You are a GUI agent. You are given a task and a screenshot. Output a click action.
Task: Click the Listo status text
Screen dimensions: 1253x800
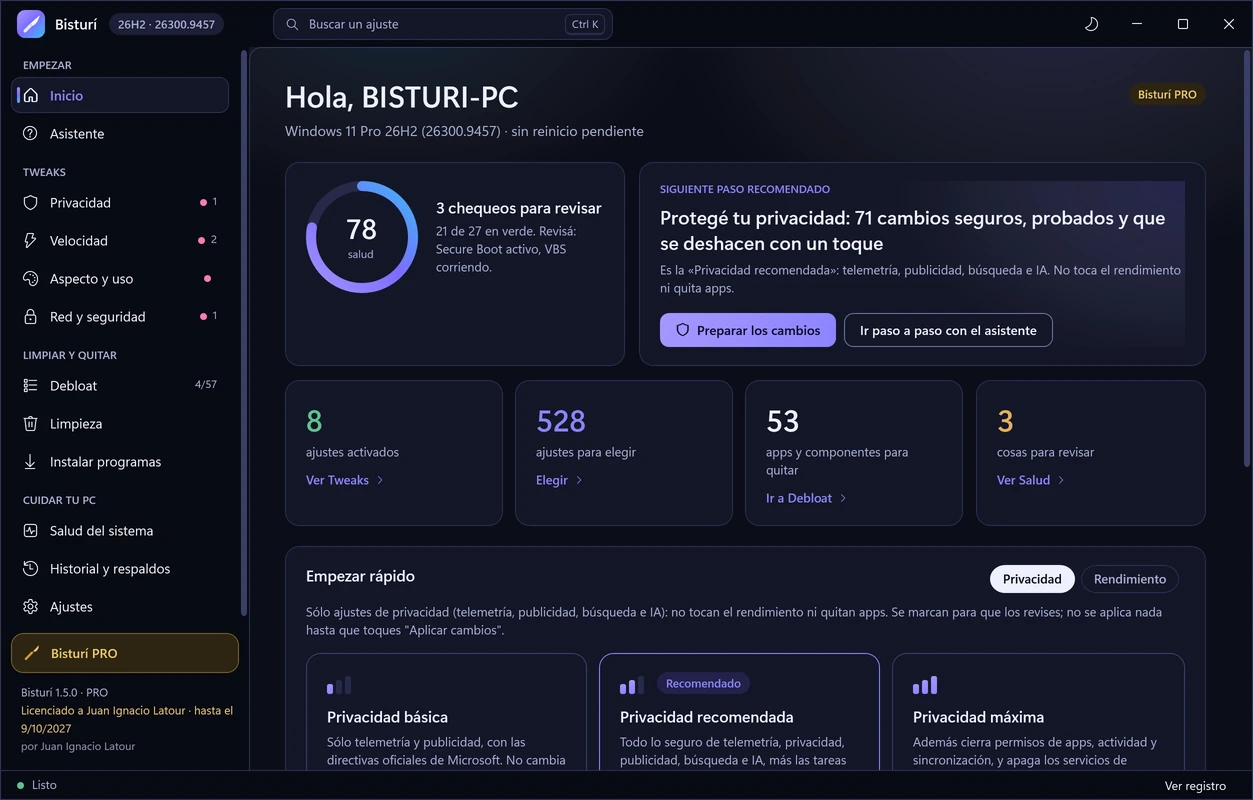point(44,785)
